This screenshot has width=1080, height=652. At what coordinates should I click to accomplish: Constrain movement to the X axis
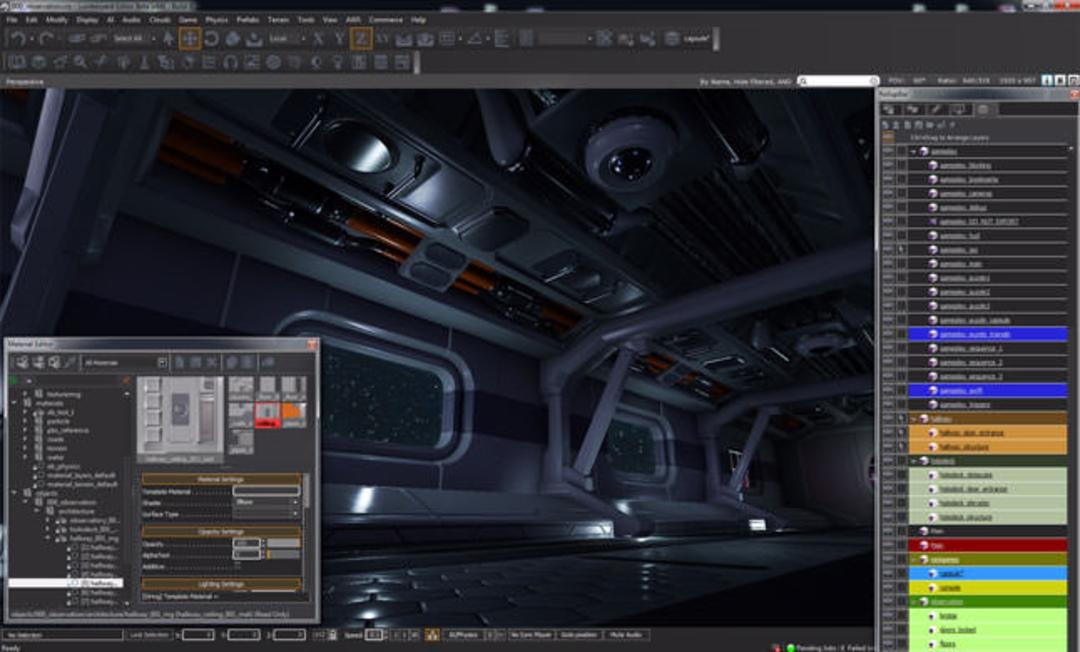pyautogui.click(x=318, y=39)
